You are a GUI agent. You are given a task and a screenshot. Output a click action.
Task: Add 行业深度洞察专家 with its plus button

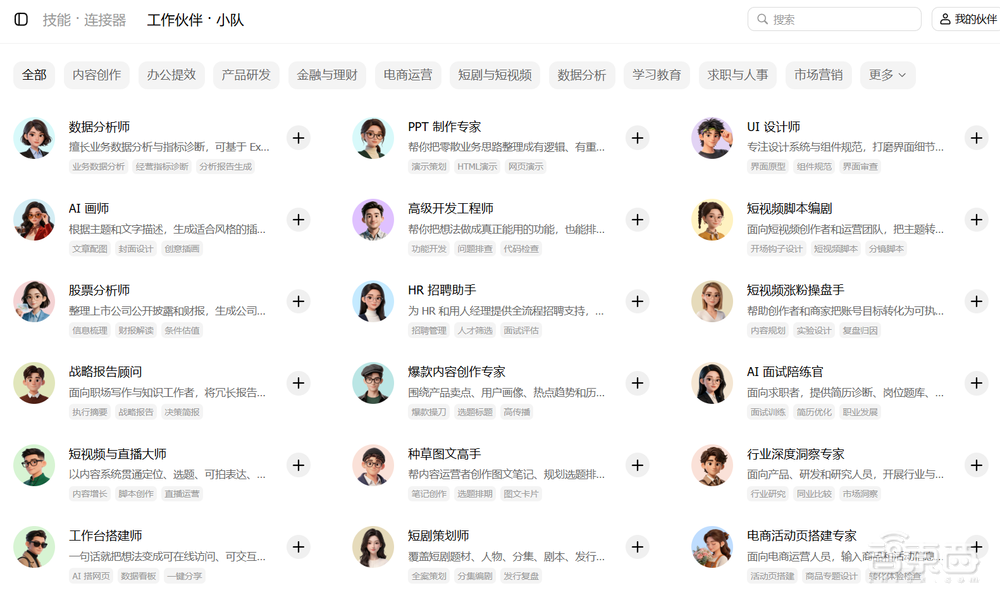[976, 465]
